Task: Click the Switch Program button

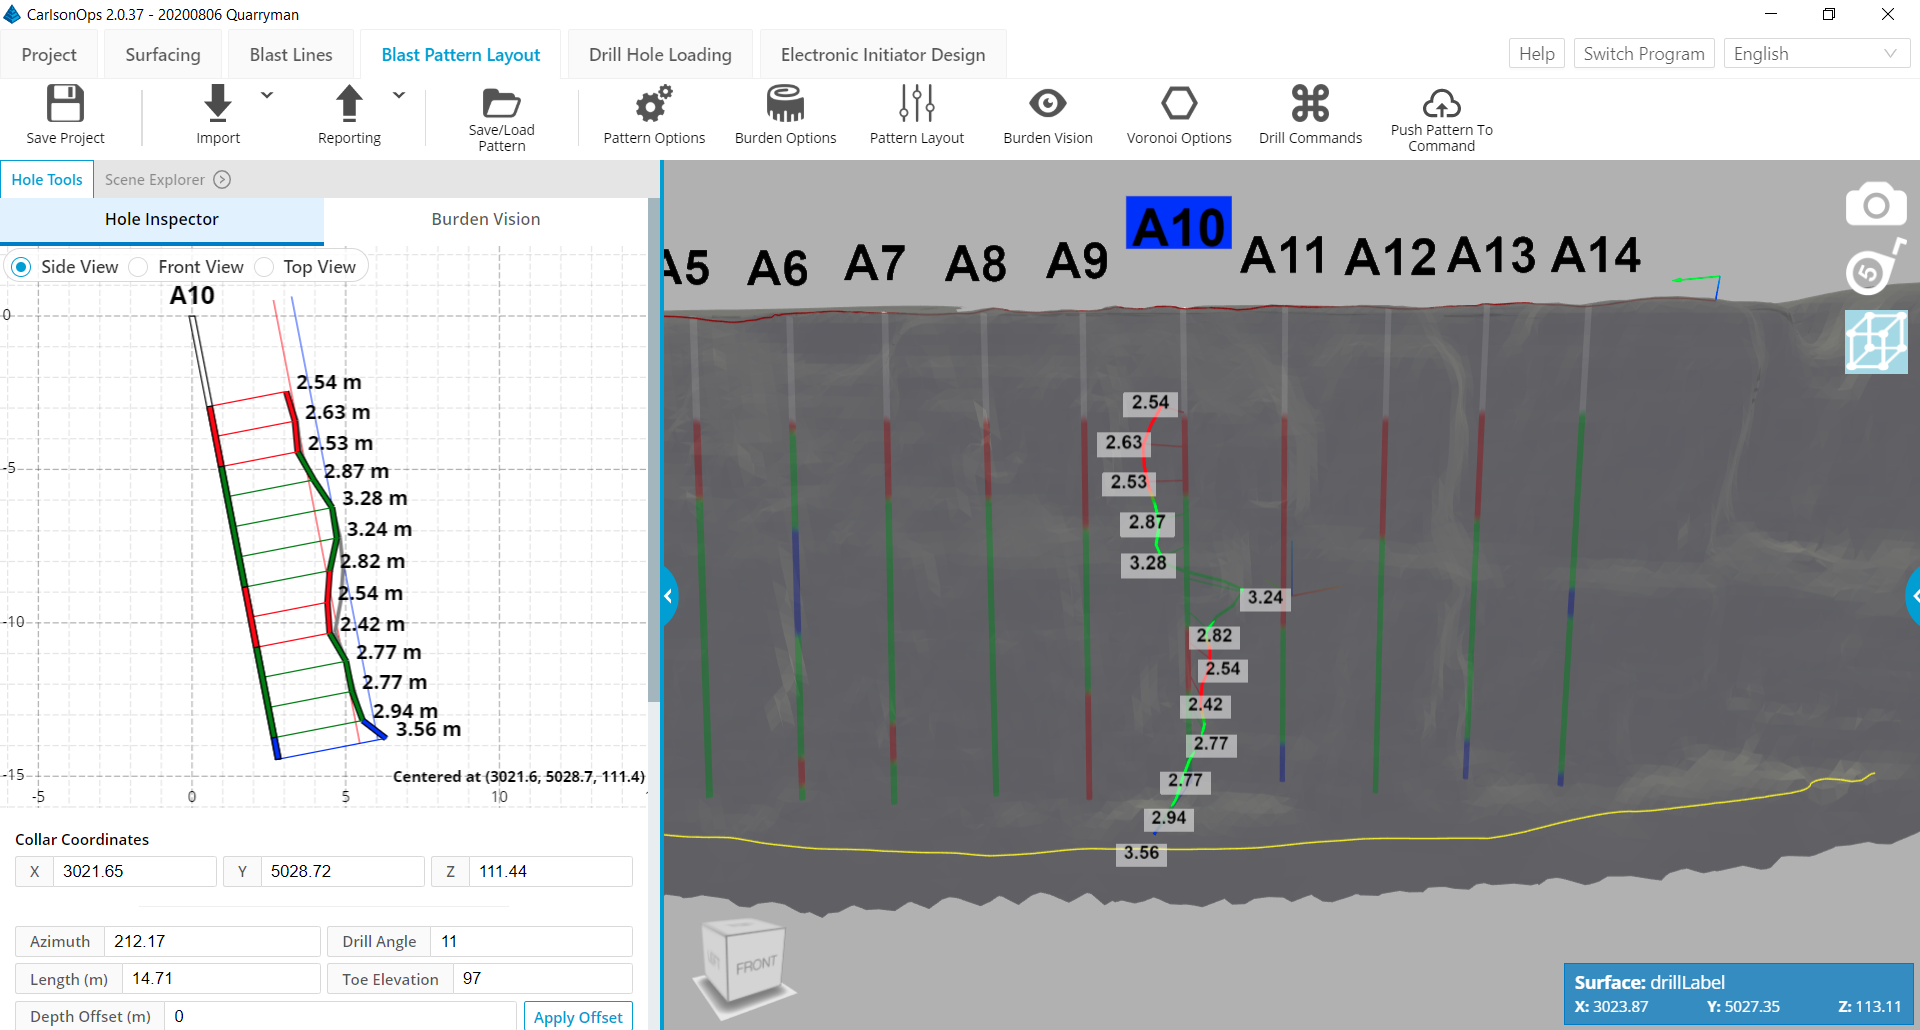Action: [x=1643, y=54]
